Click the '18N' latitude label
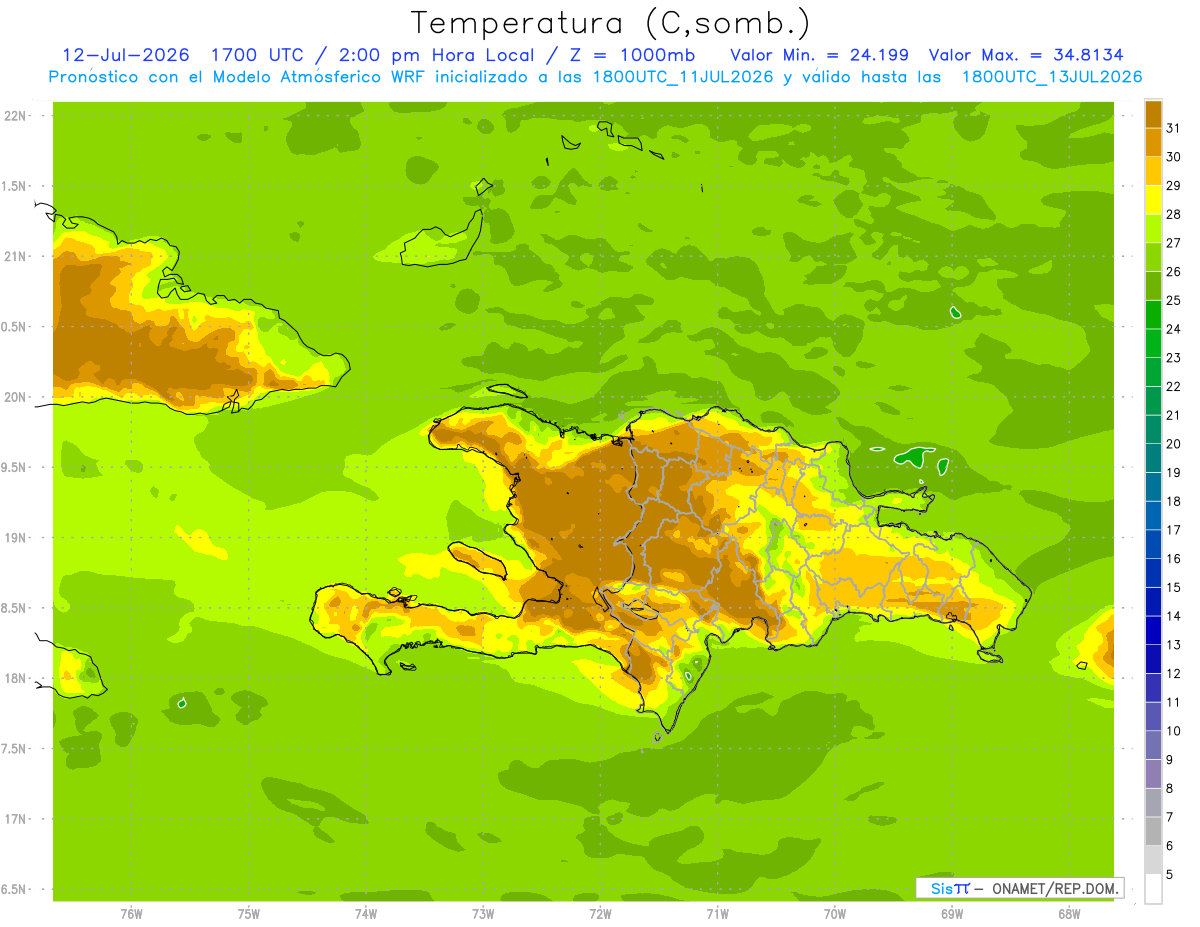1200x927 pixels. (x=15, y=679)
